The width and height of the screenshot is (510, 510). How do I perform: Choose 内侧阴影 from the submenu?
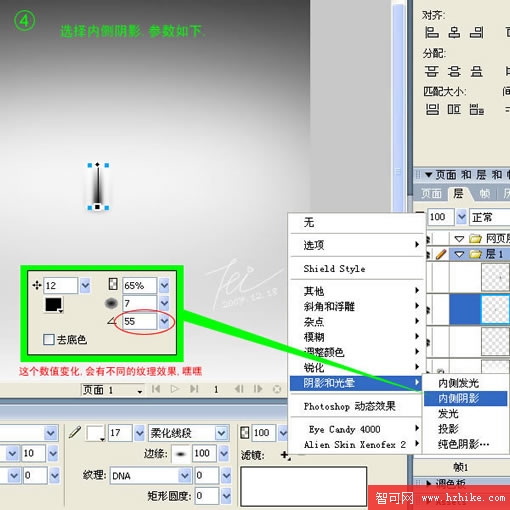pyautogui.click(x=465, y=398)
